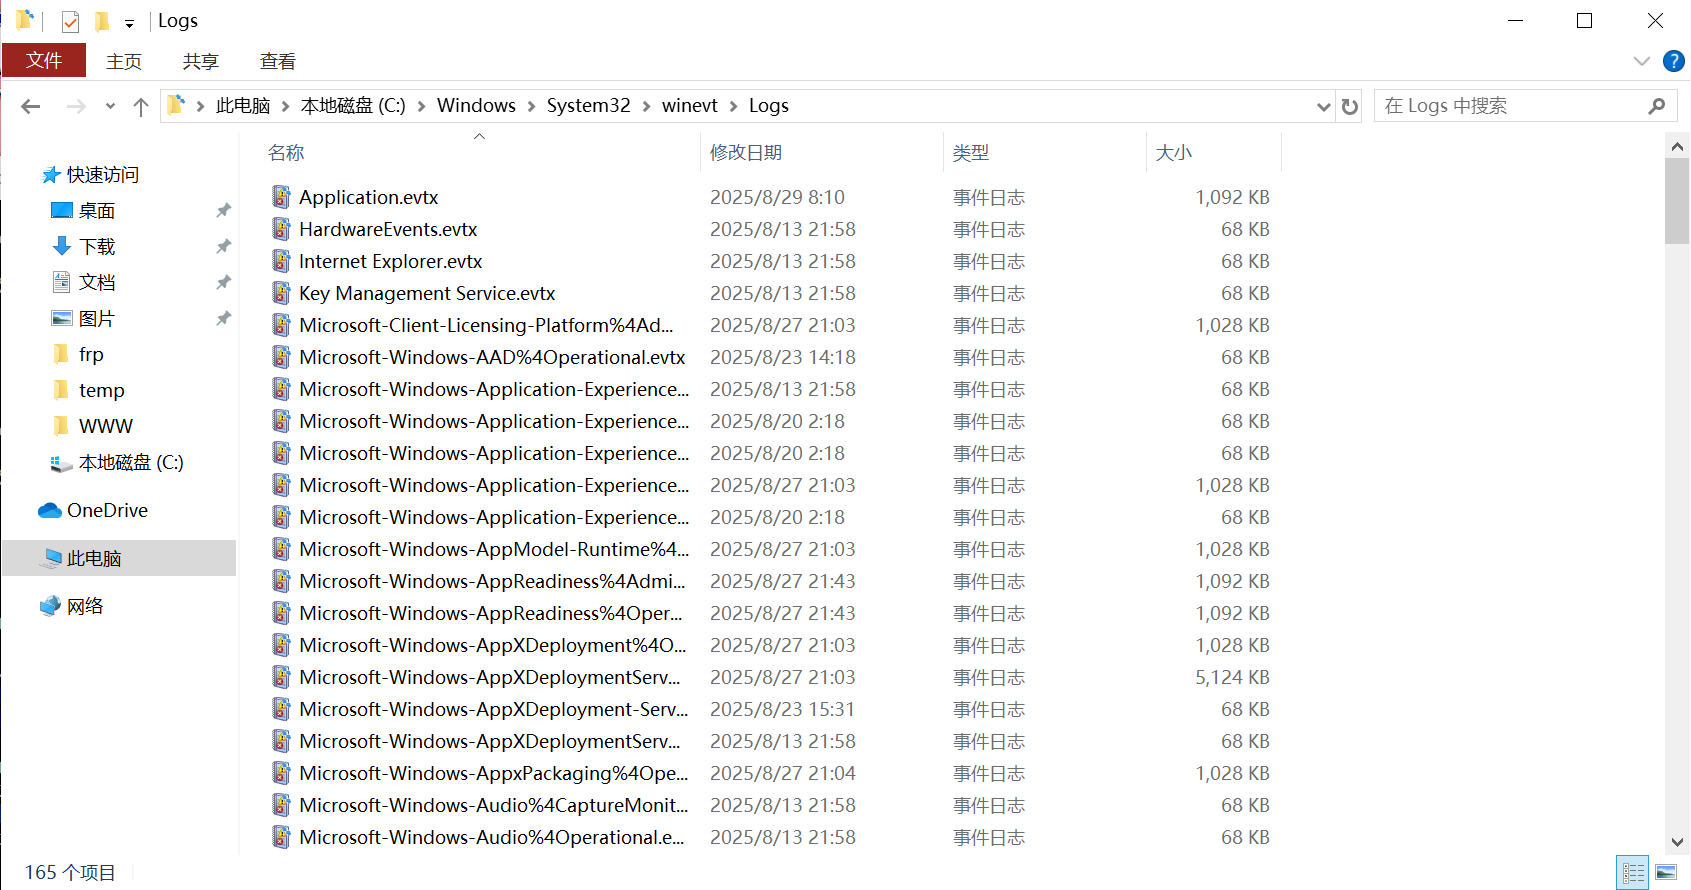Image resolution: width=1691 pixels, height=890 pixels.
Task: Refresh the Logs folder listing
Action: tap(1350, 106)
